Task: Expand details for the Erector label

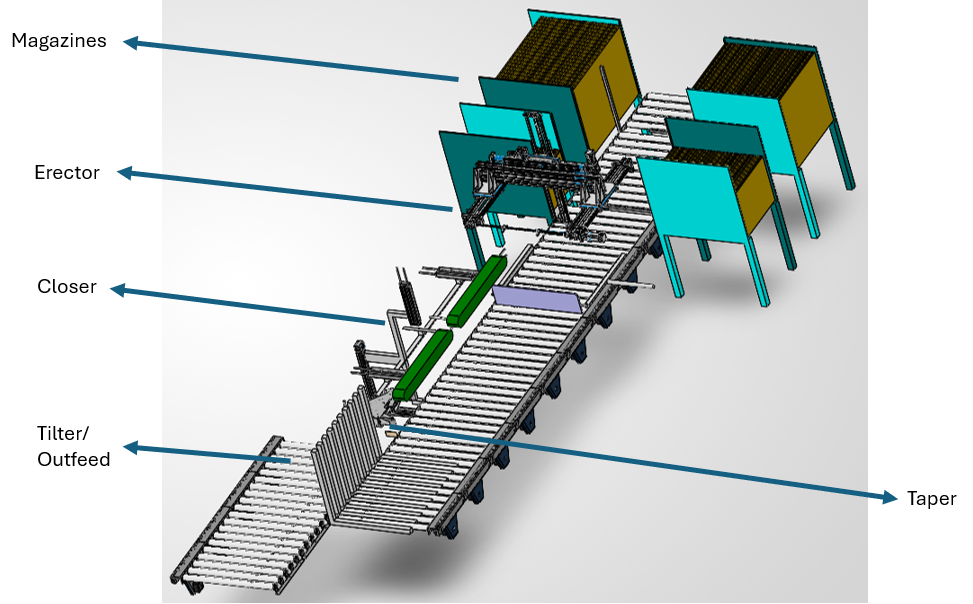Action: coord(67,172)
